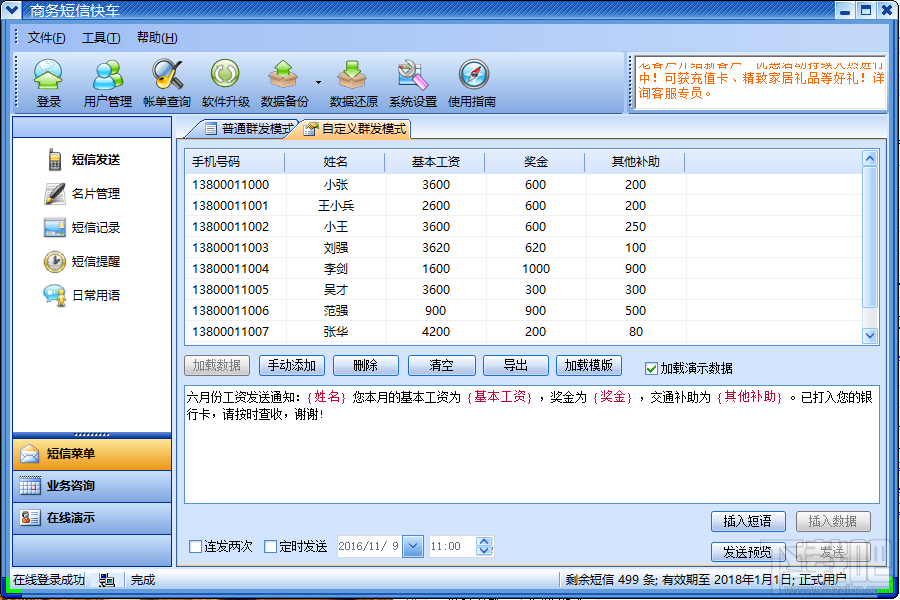900x600 pixels.
Task: Click 在线登录成功 status bar entry
Action: click(x=49, y=580)
